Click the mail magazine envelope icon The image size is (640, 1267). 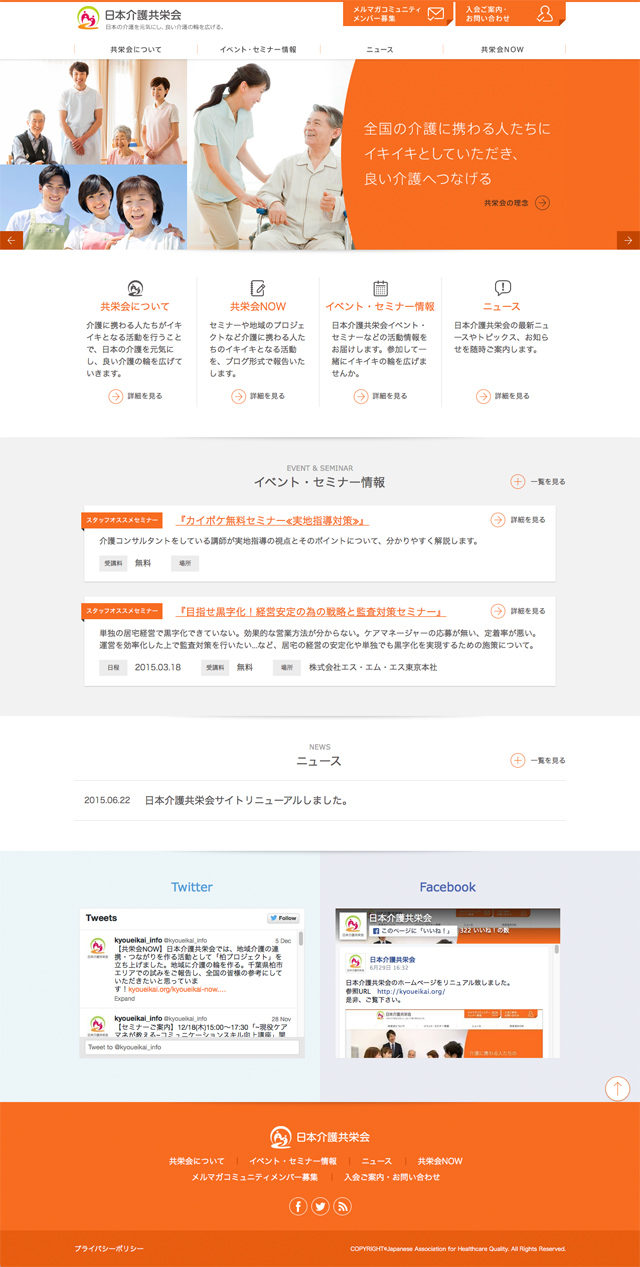pyautogui.click(x=435, y=13)
